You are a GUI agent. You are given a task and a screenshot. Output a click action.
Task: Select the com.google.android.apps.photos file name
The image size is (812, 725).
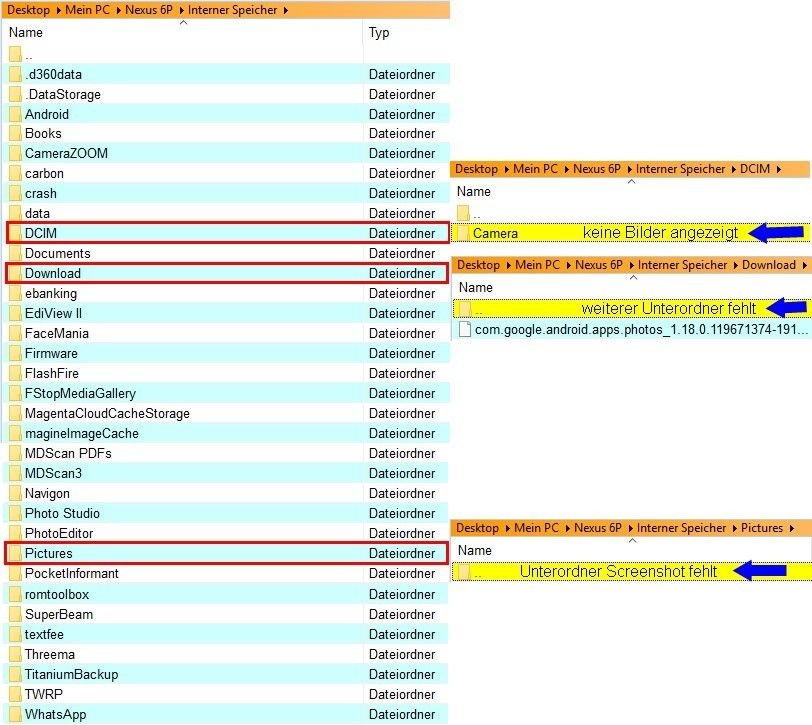point(642,329)
